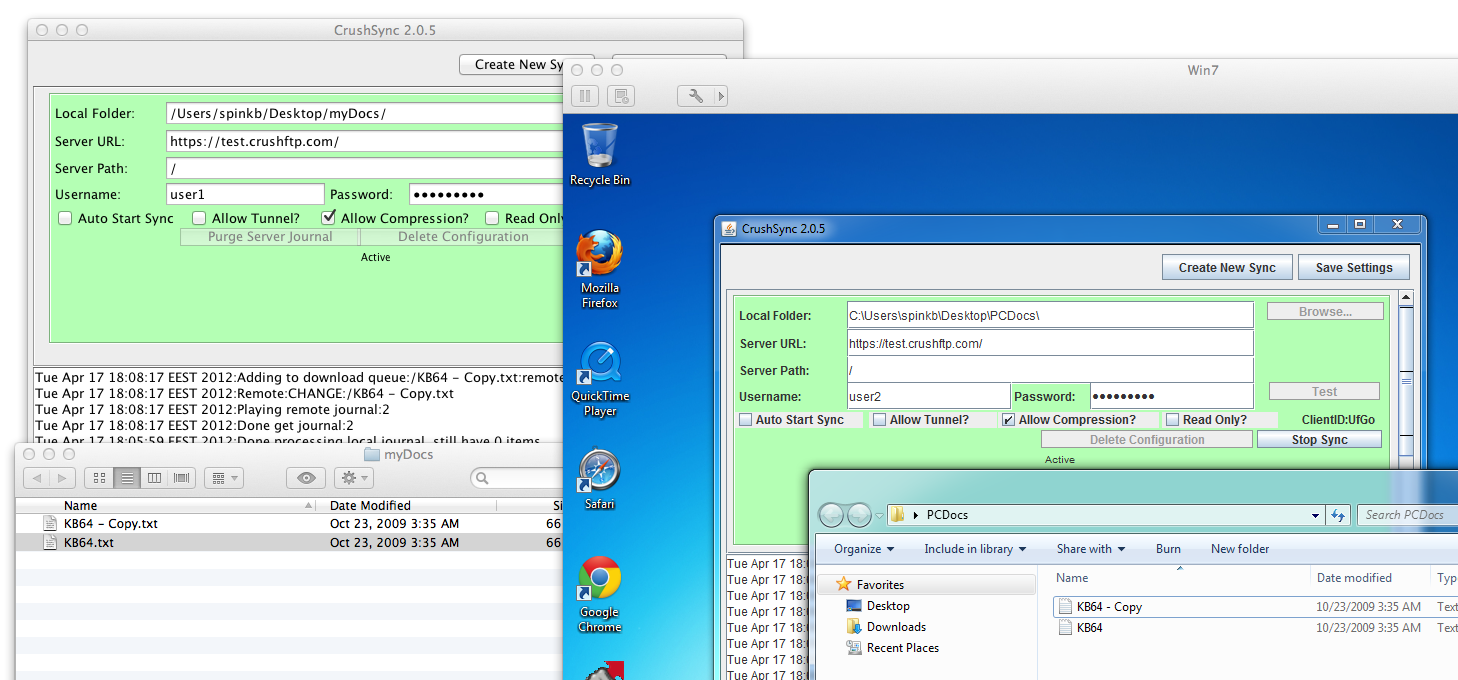Click the Quick Look eye button in Finder
This screenshot has width=1458, height=680.
(x=306, y=479)
